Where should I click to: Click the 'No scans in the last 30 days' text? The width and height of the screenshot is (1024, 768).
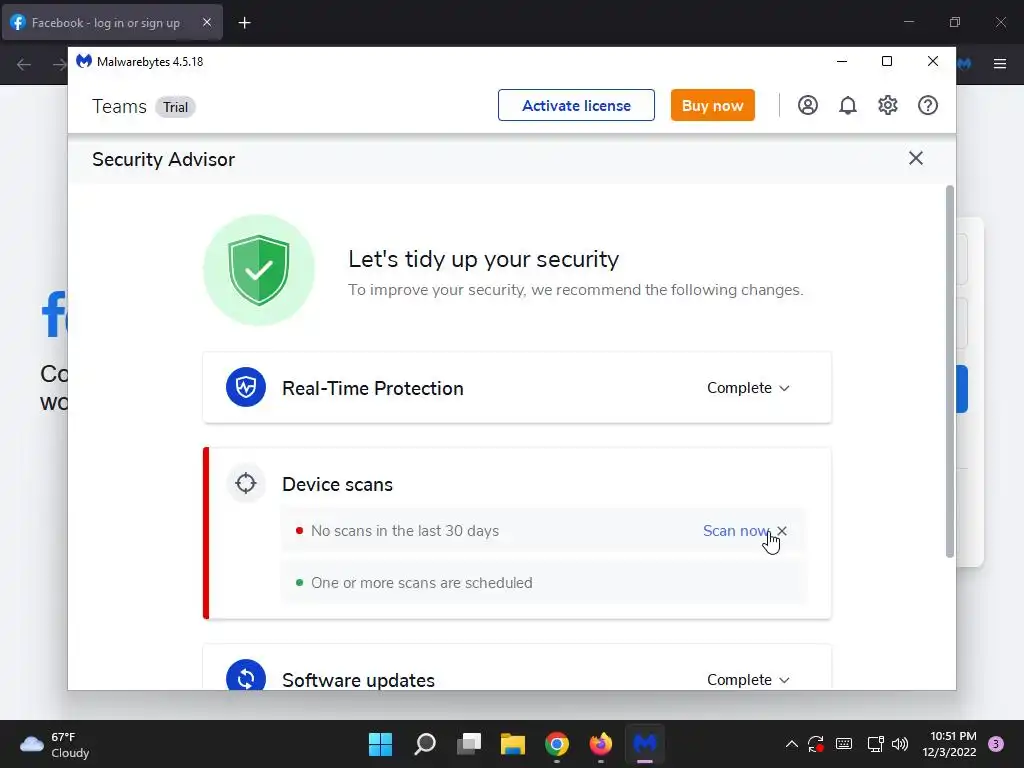tap(405, 531)
